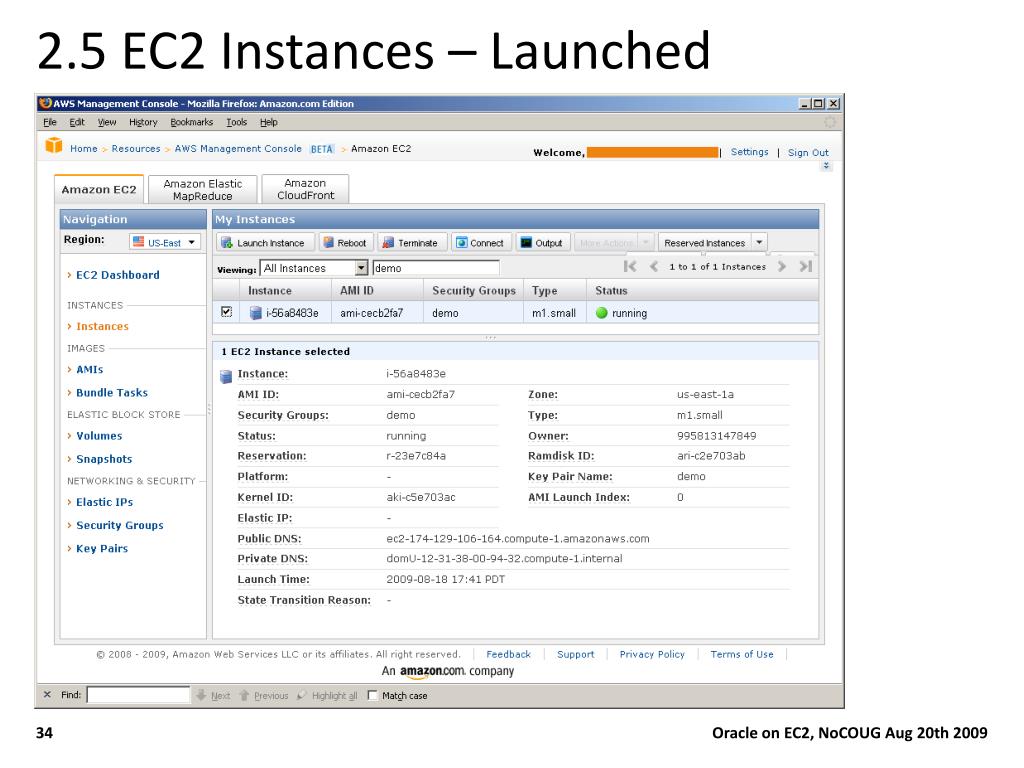The image size is (1024, 768).
Task: Go to previous page of instances
Action: pos(654,266)
